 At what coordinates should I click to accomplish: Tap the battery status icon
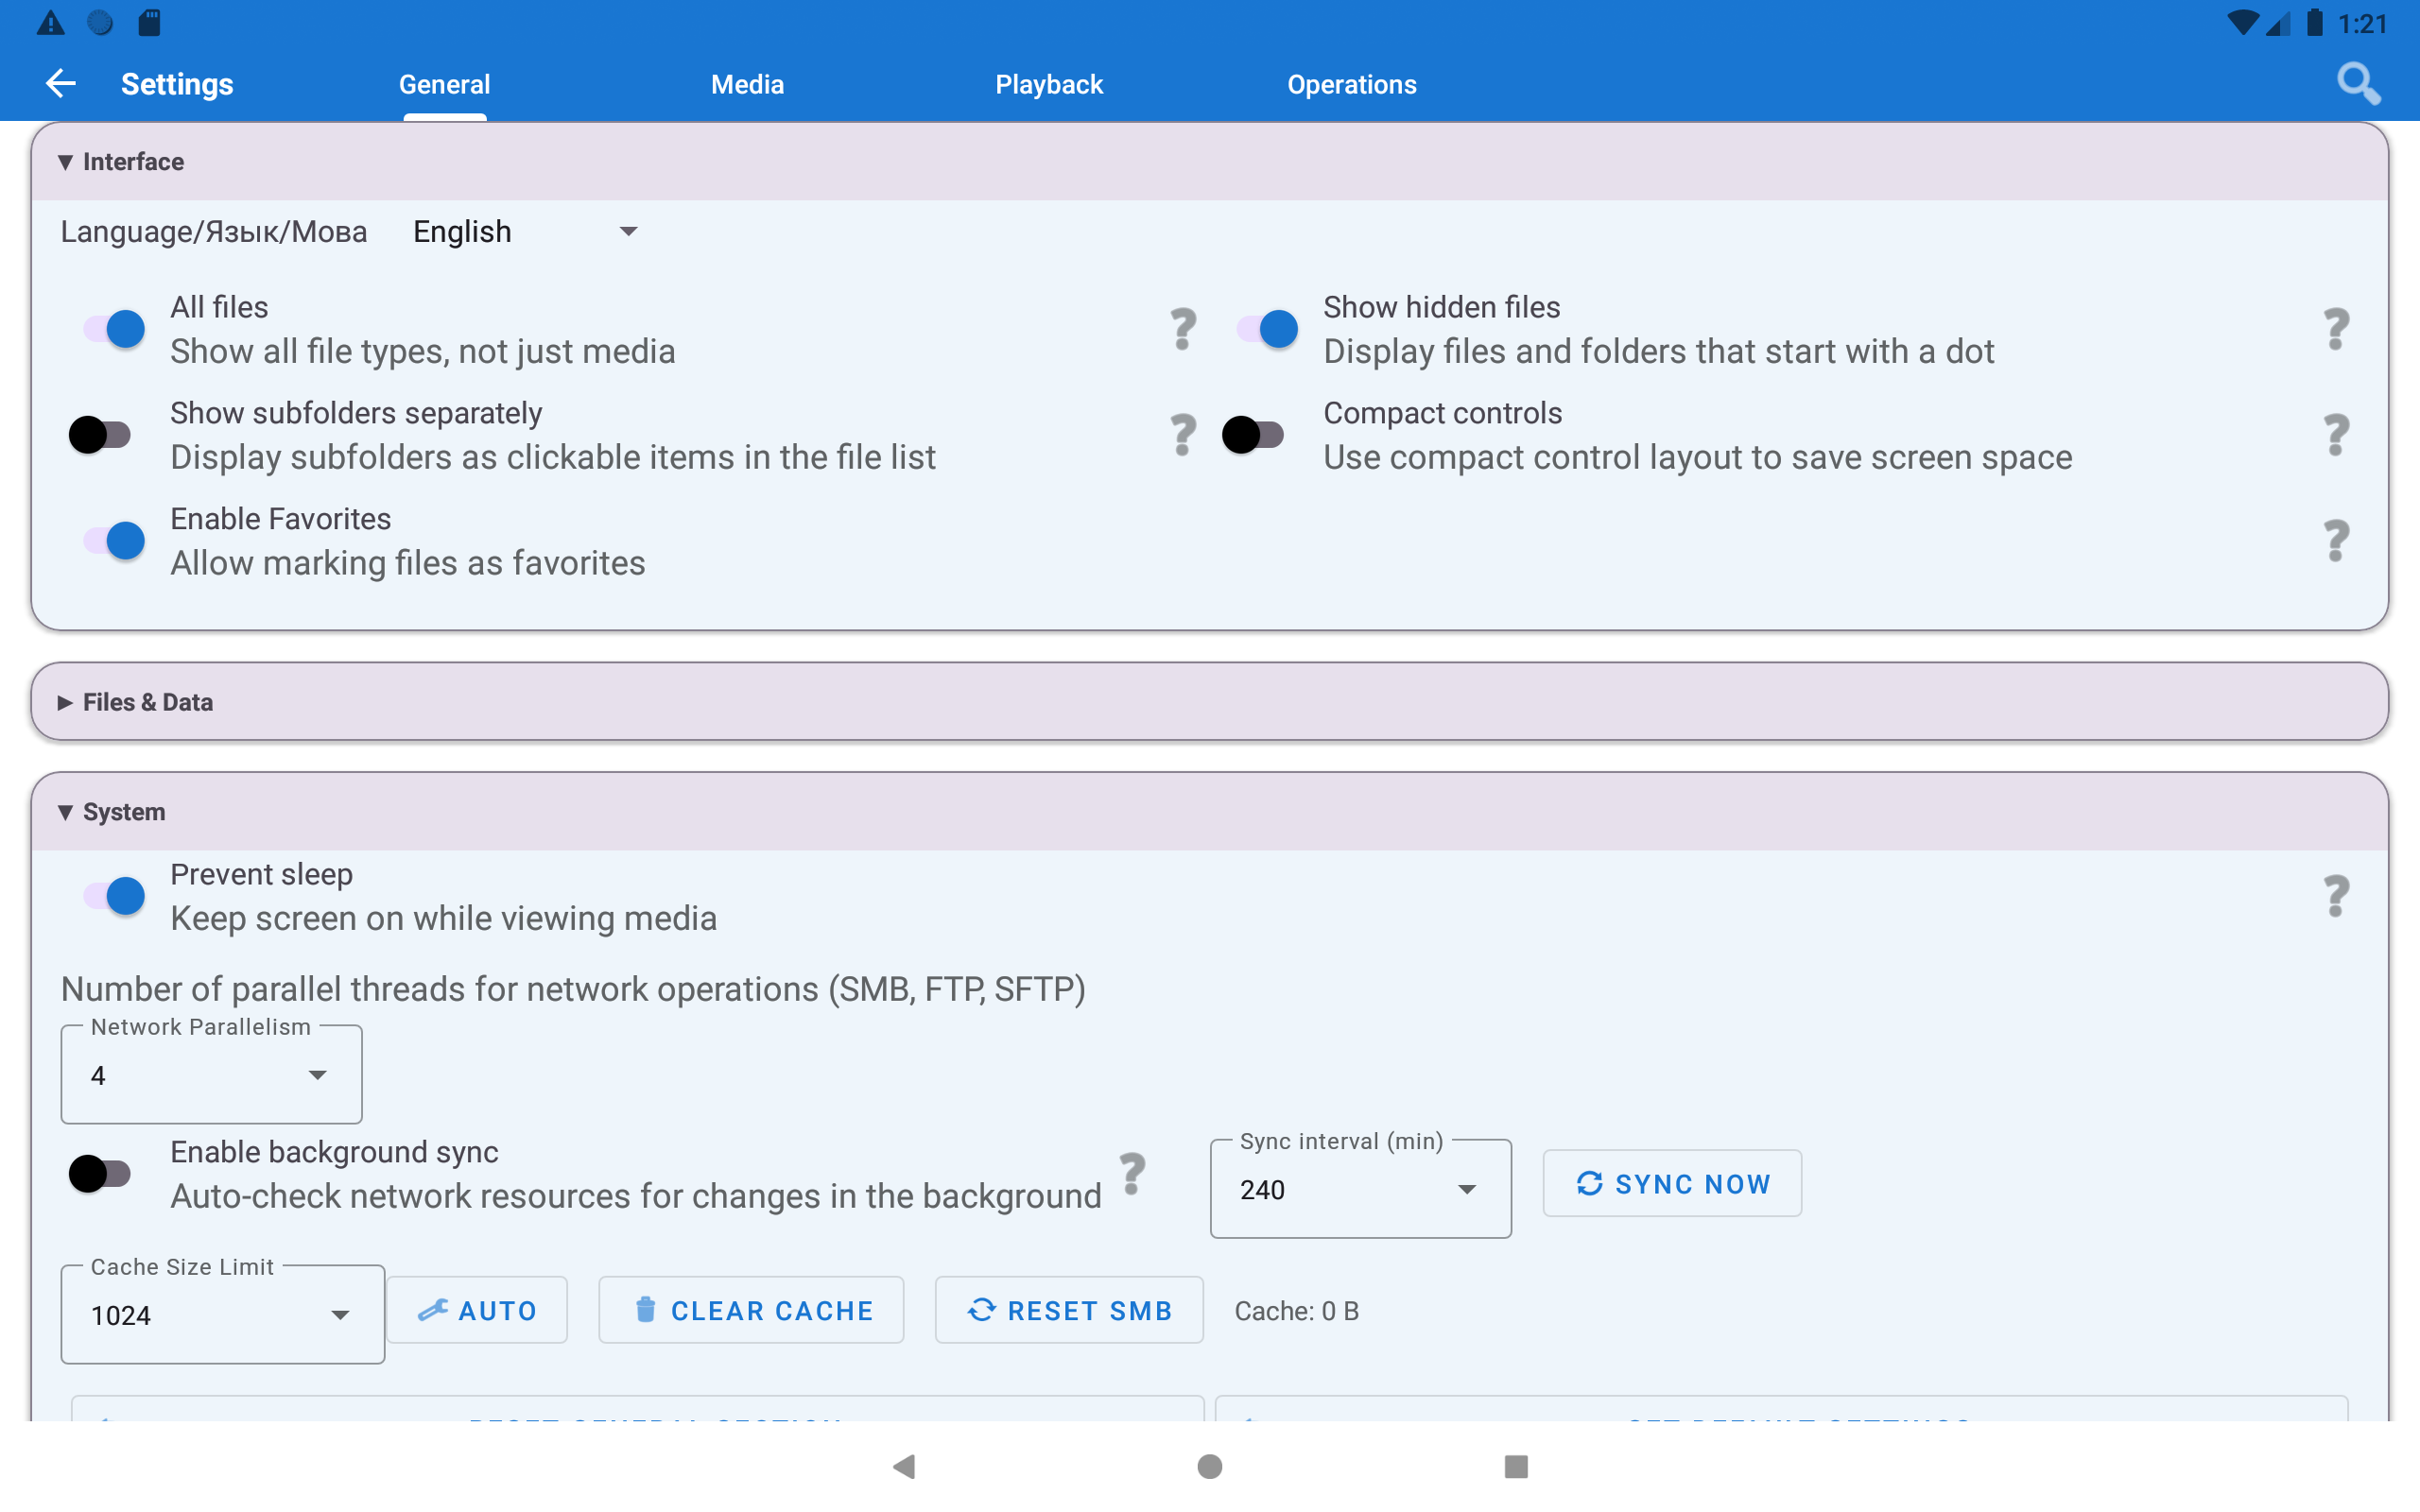point(2314,23)
